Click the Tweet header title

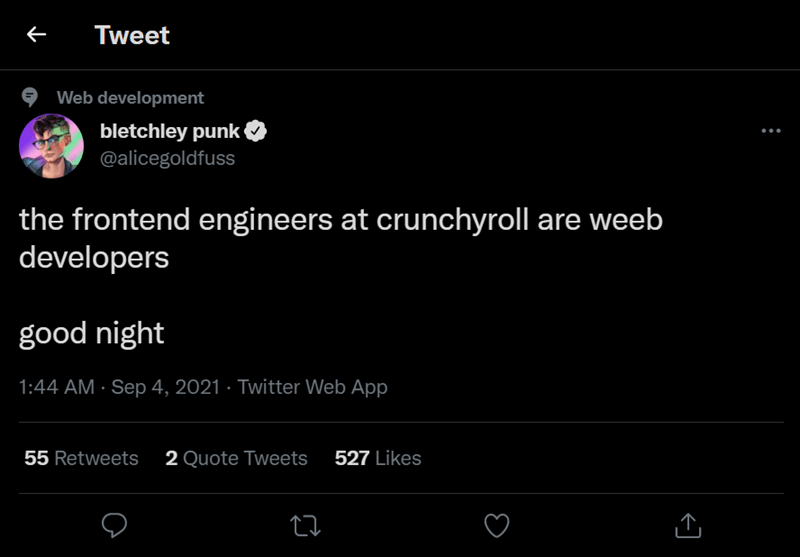point(132,35)
